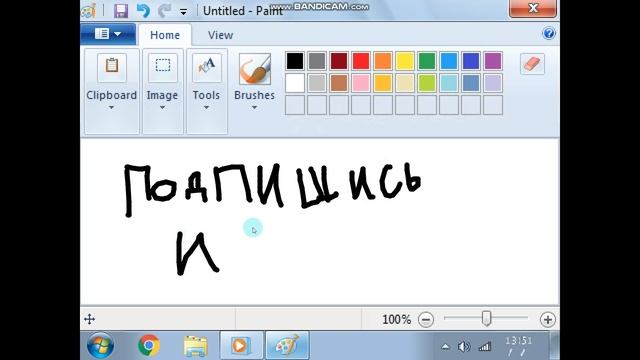Open the media player taskbar button

(242, 346)
